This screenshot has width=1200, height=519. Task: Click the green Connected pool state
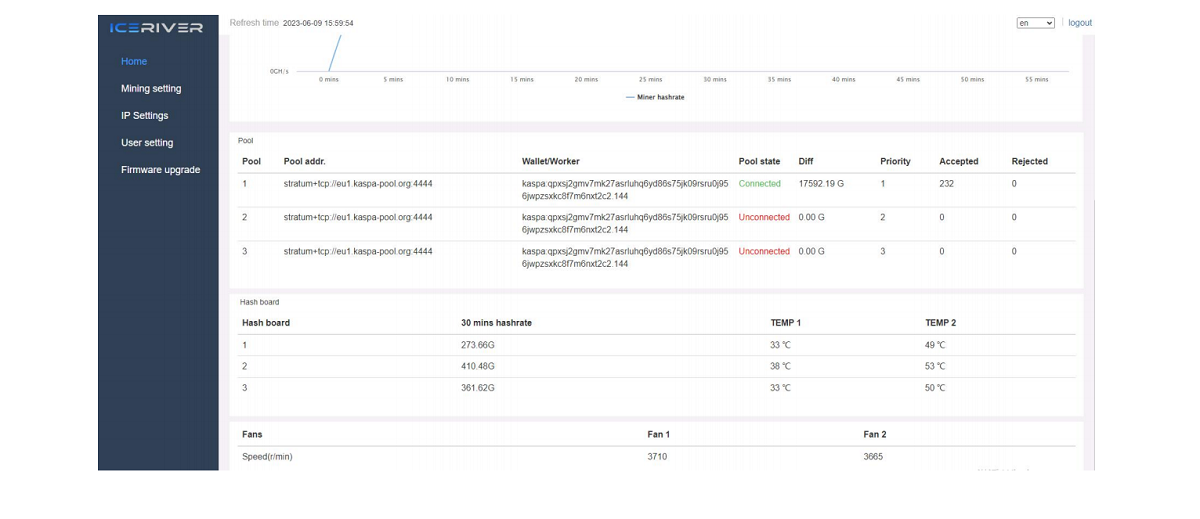(x=759, y=184)
